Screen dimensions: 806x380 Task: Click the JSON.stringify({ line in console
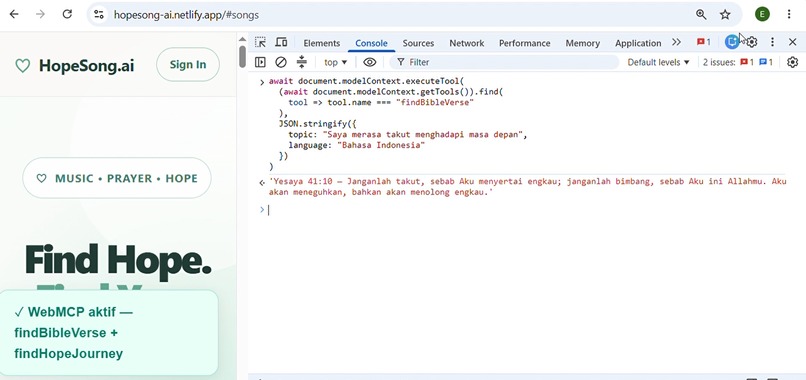point(318,124)
